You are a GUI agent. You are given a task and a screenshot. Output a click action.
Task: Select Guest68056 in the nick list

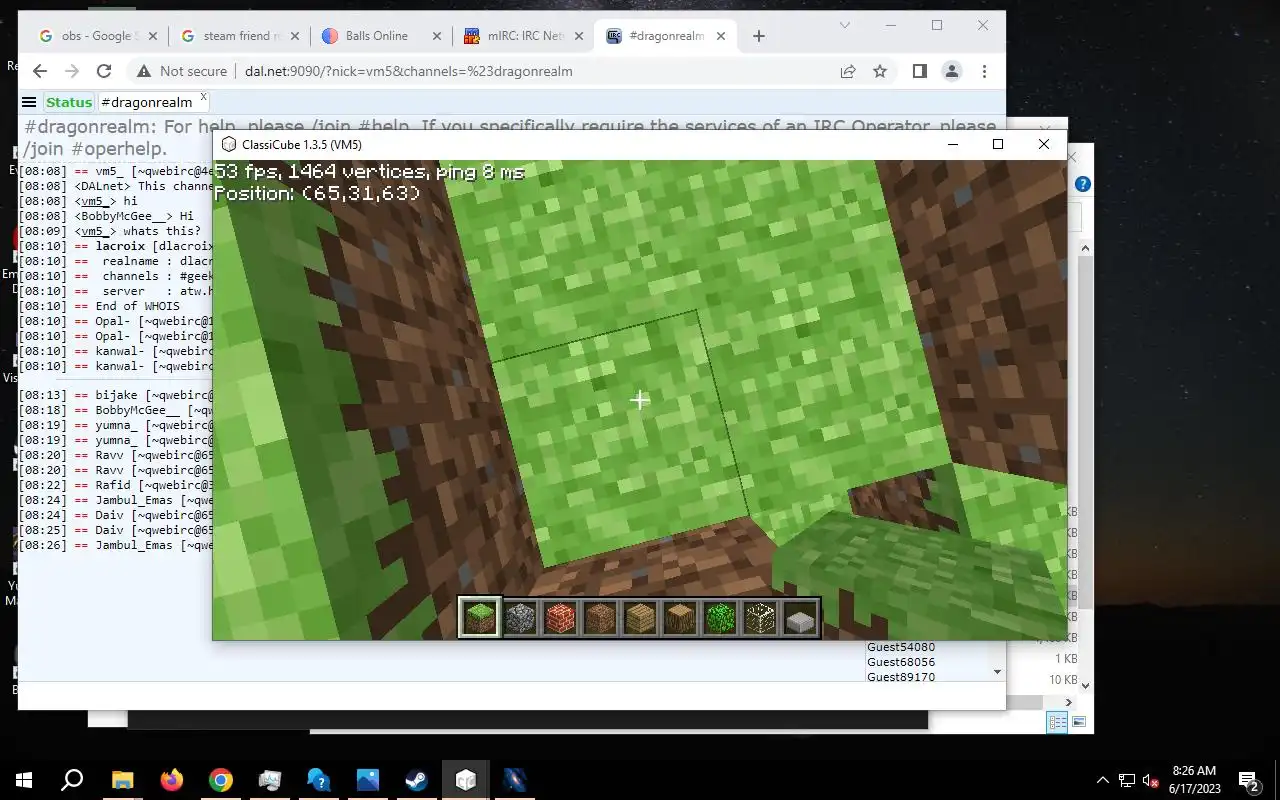pyautogui.click(x=901, y=662)
